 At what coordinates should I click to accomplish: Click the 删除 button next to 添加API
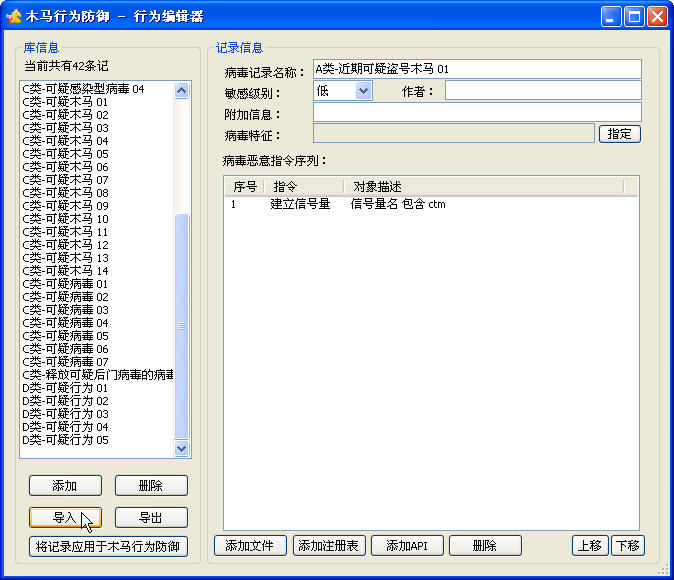pos(485,546)
